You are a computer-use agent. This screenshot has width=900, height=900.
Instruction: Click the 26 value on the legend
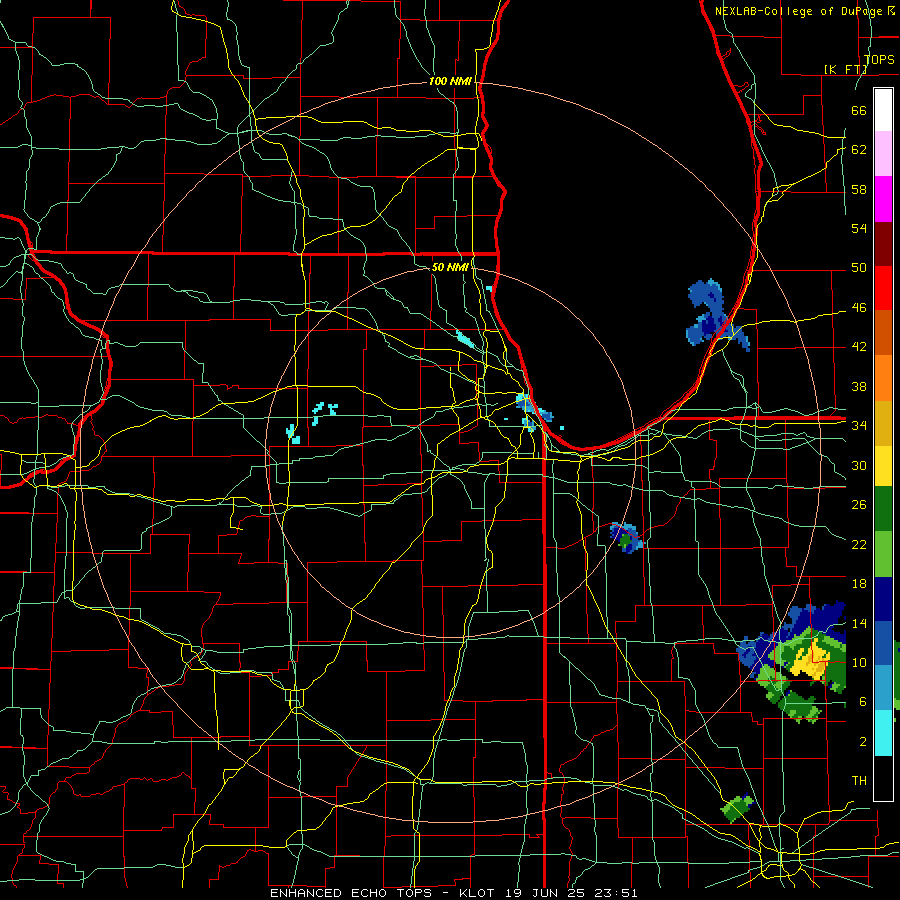[859, 505]
